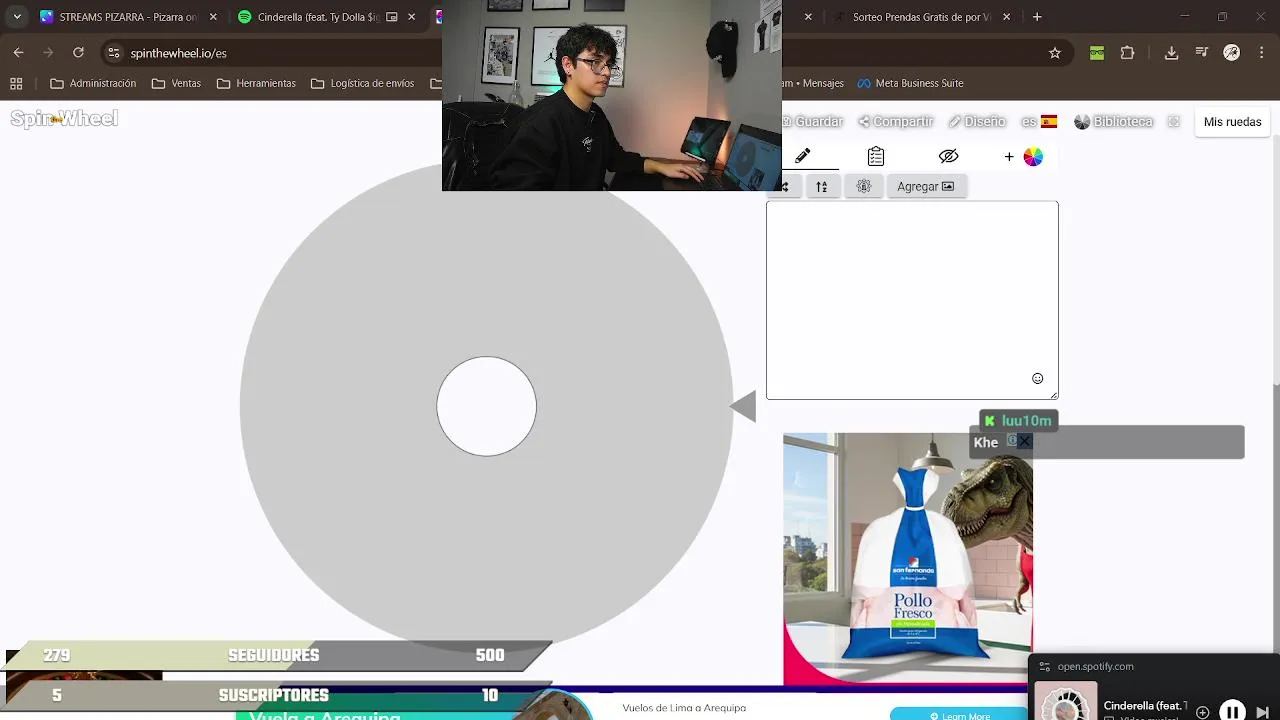This screenshot has height=720, width=1280.
Task: Open the Chrome profile avatar
Action: [1232, 53]
